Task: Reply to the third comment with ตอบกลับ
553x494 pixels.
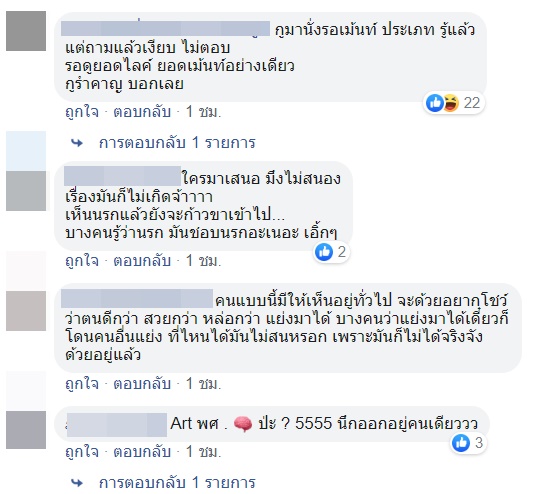Action: click(142, 384)
